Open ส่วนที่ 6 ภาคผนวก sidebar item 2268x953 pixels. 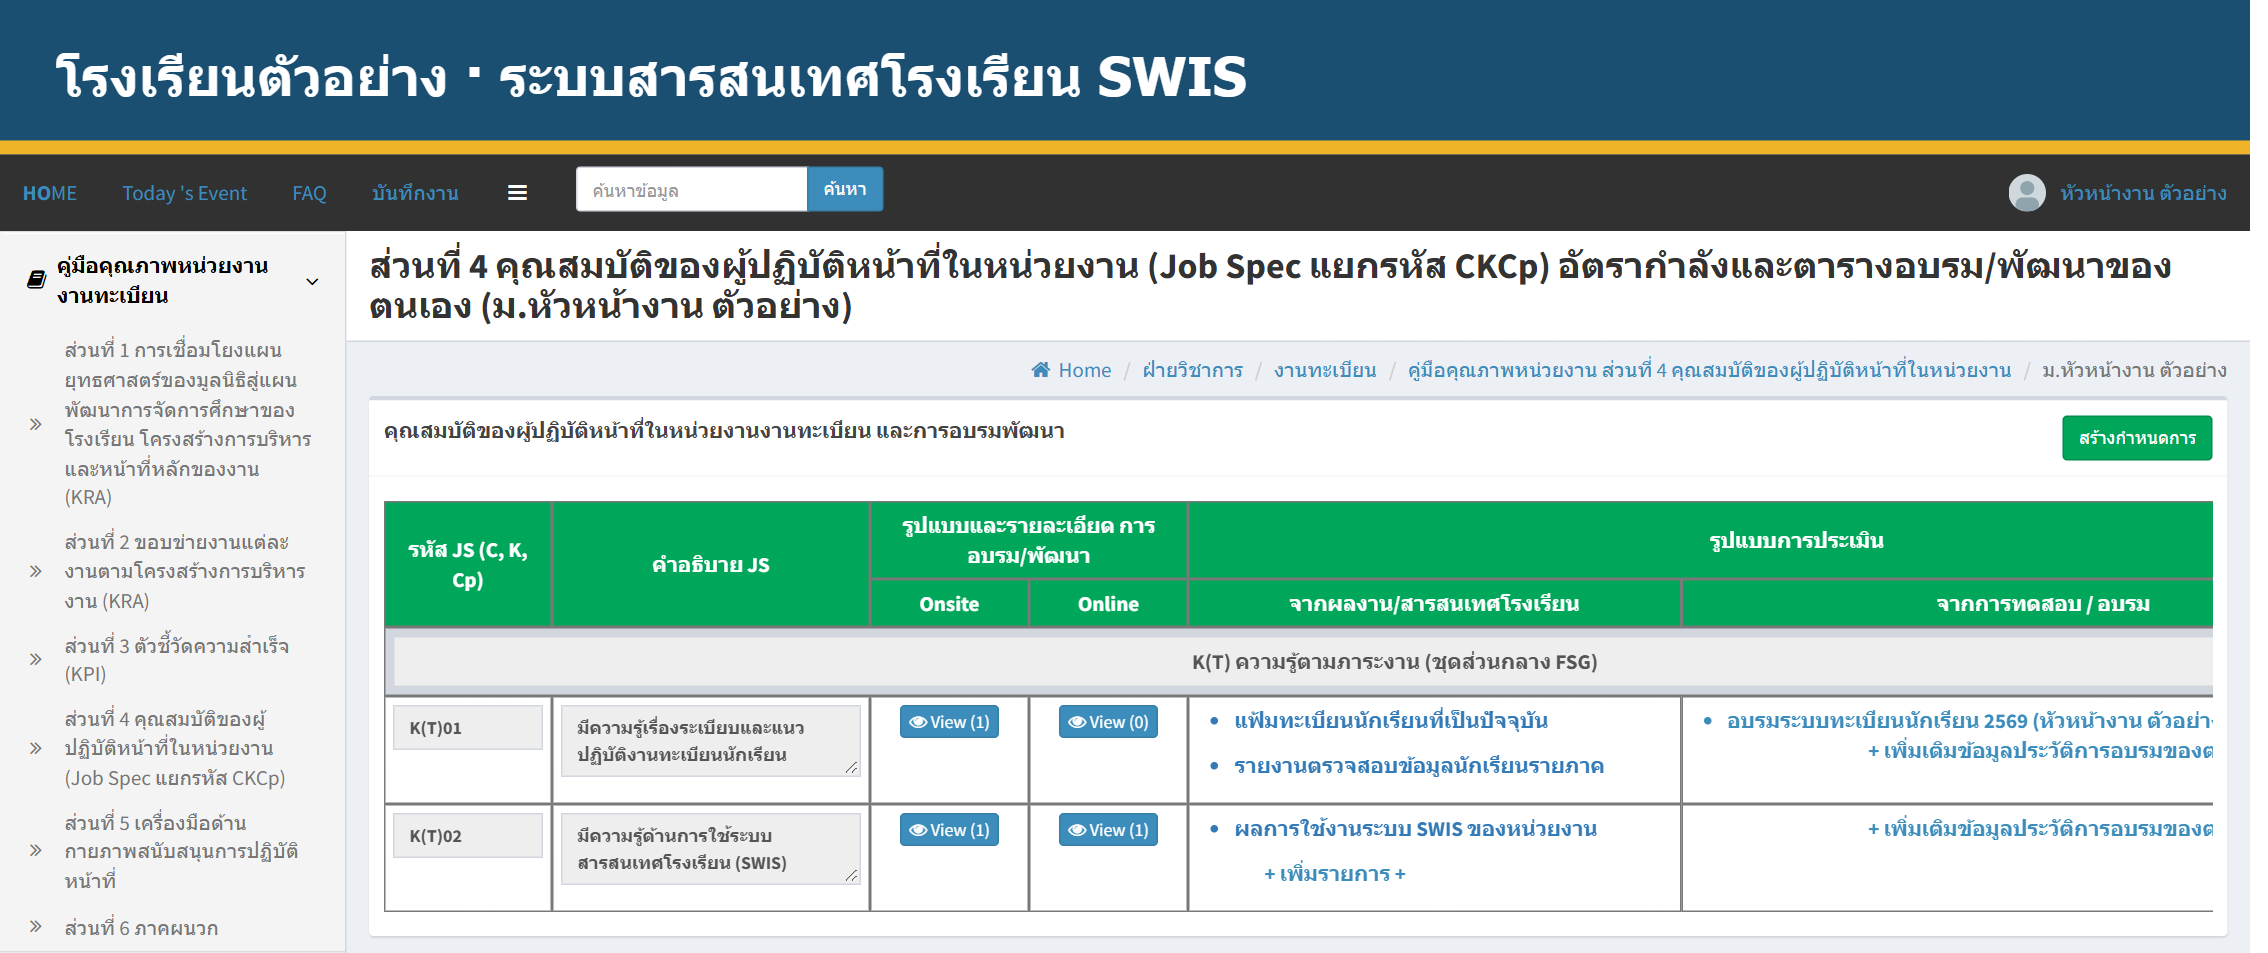pos(141,927)
